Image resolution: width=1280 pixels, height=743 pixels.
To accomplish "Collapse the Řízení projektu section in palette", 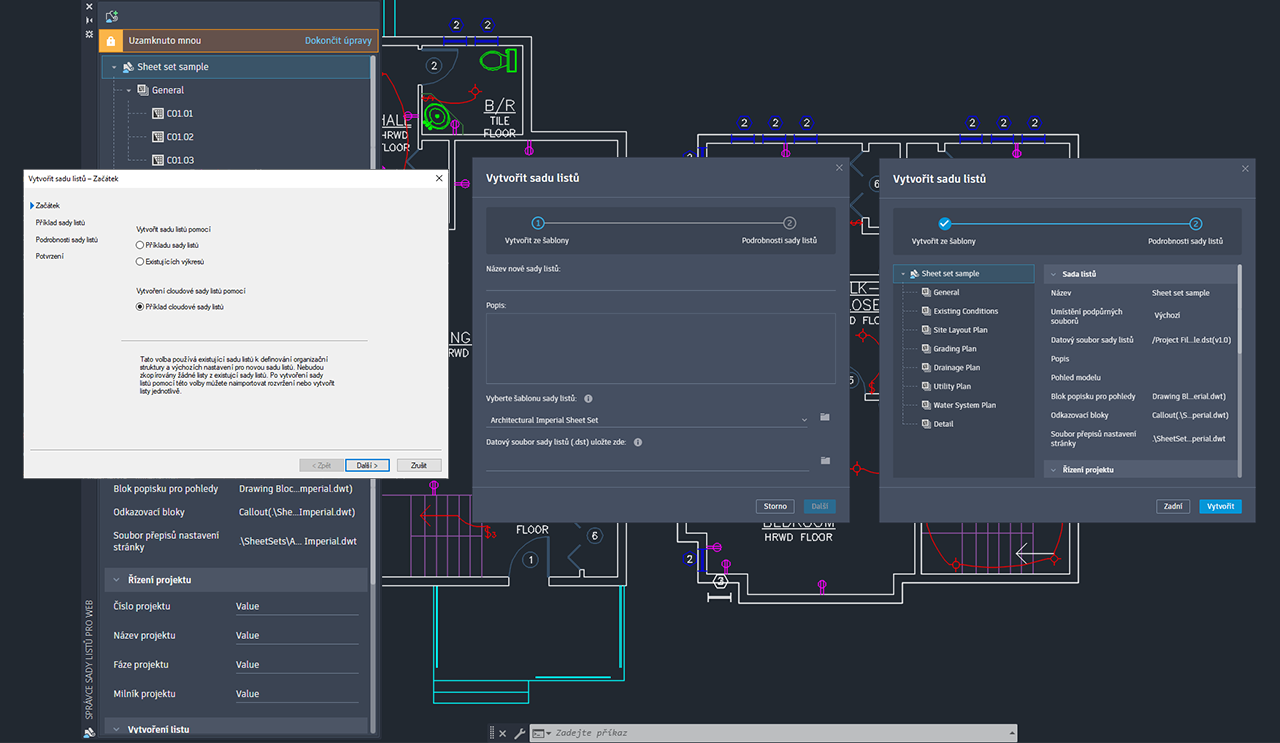I will [116, 580].
